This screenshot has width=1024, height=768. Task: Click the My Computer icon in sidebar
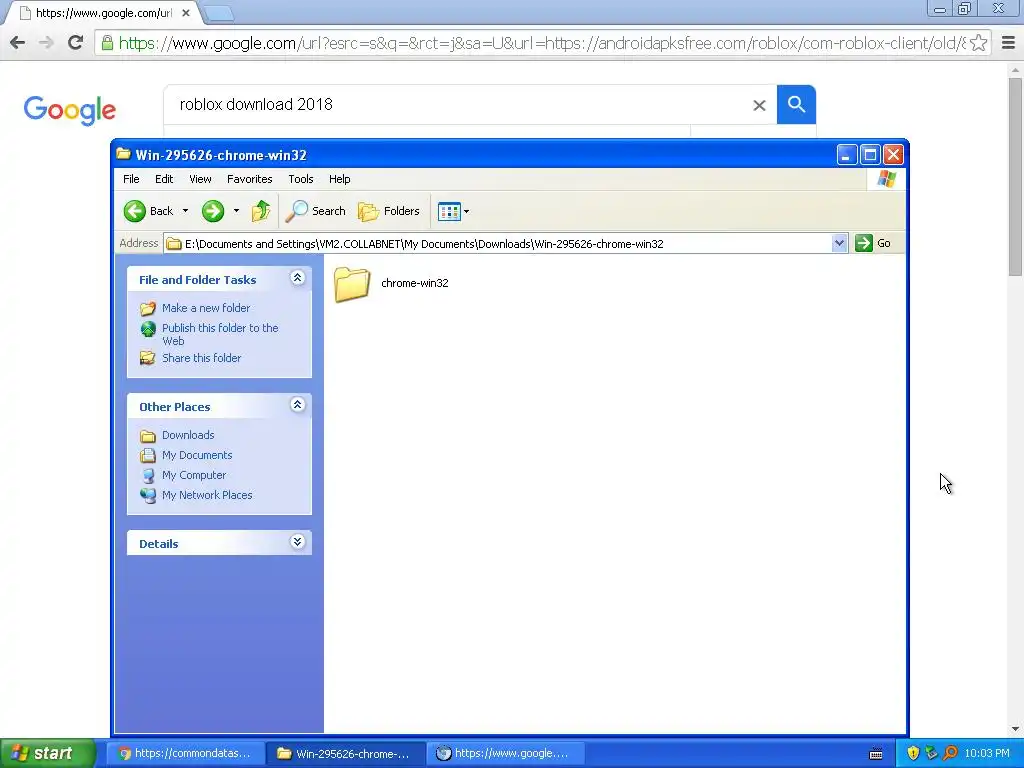148,475
